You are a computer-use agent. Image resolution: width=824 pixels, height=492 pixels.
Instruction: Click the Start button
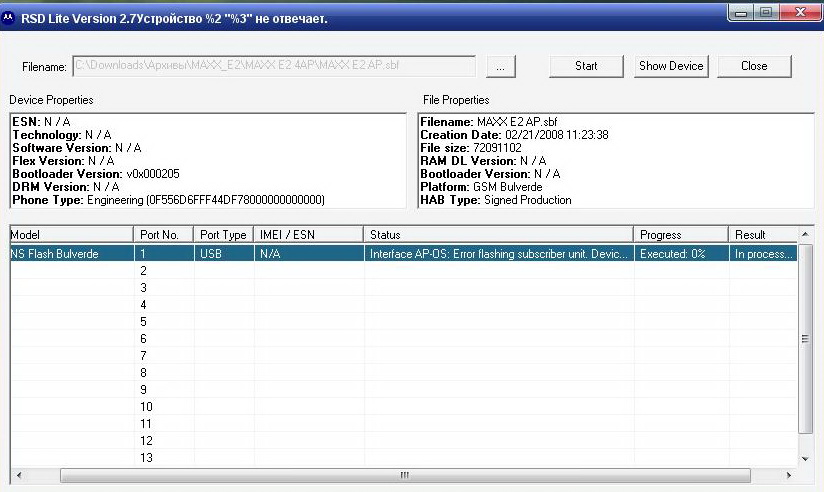[x=586, y=66]
